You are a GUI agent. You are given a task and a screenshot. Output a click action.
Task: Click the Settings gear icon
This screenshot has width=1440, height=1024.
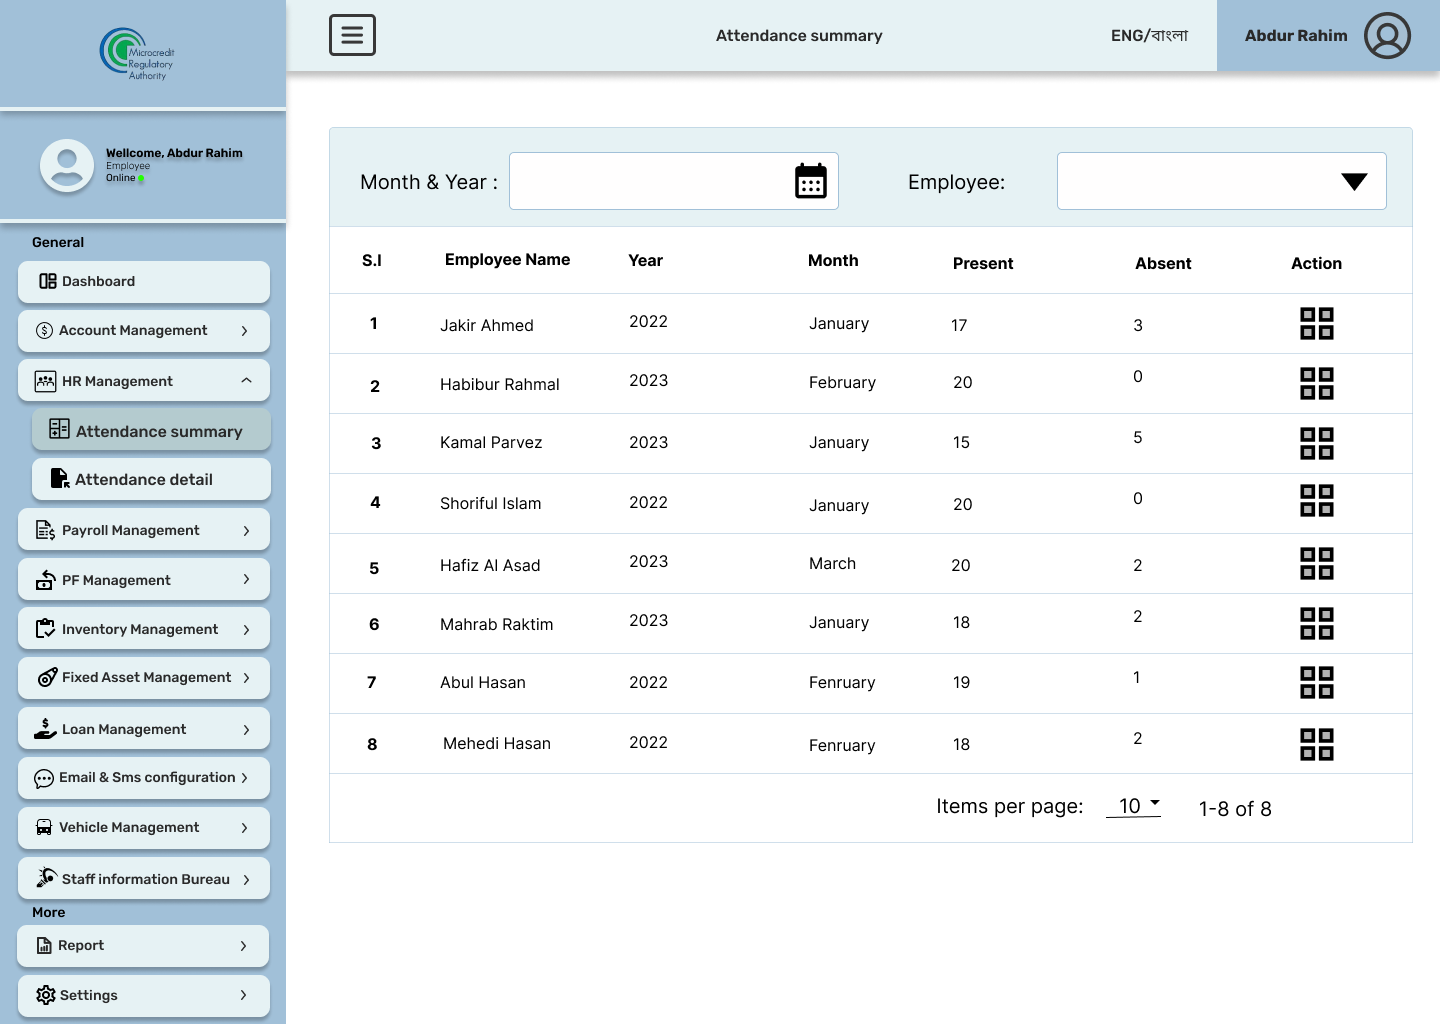tap(46, 995)
